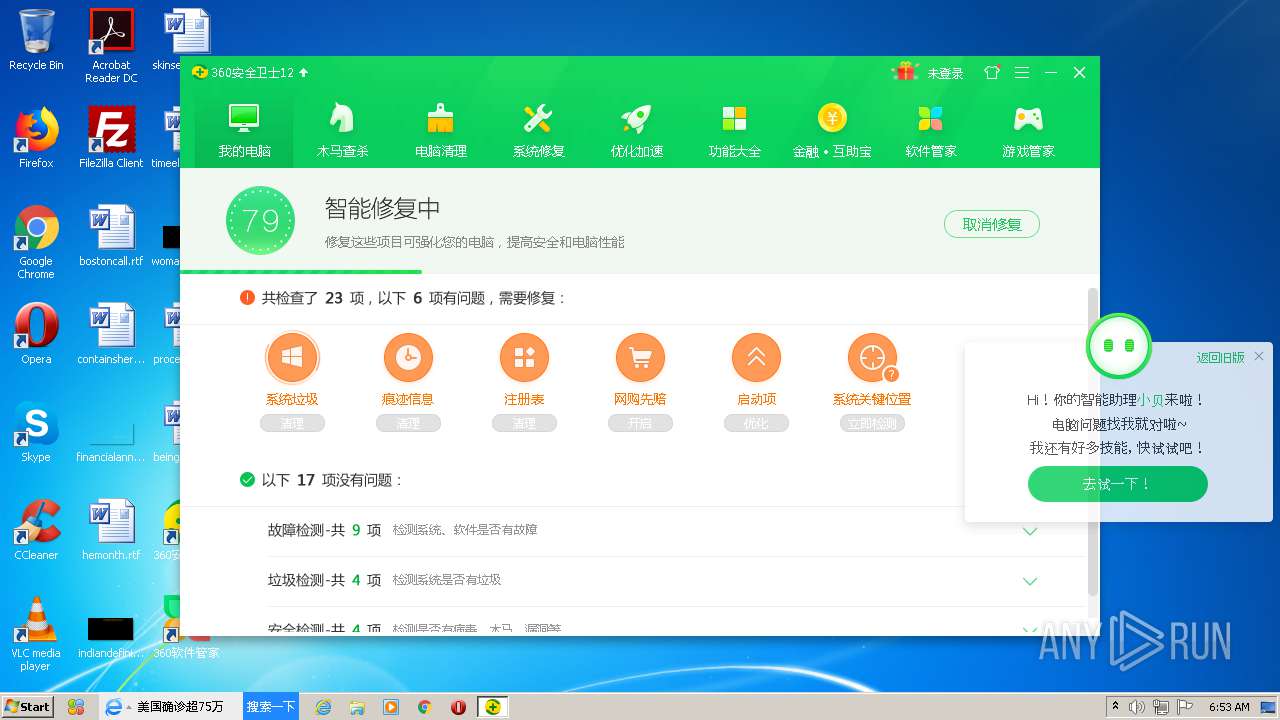Click 返回旧版 link in assistant popup
Screen dimensions: 1280x720
pyautogui.click(x=1220, y=358)
